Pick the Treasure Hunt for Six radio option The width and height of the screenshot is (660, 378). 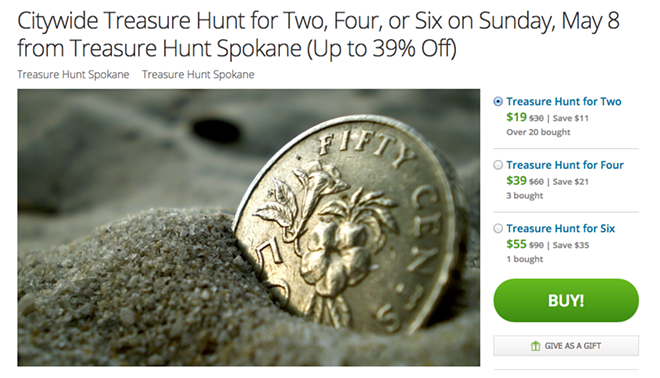[498, 229]
